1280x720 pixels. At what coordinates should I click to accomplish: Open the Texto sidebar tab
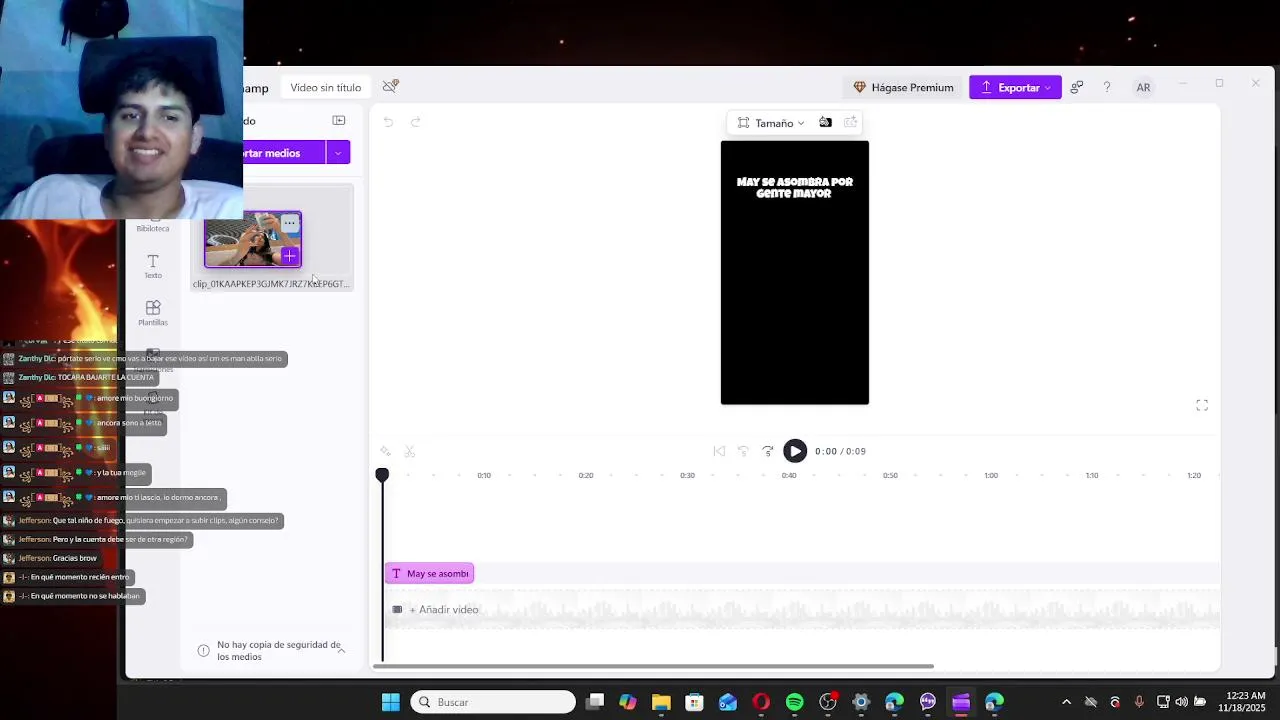[x=153, y=266]
